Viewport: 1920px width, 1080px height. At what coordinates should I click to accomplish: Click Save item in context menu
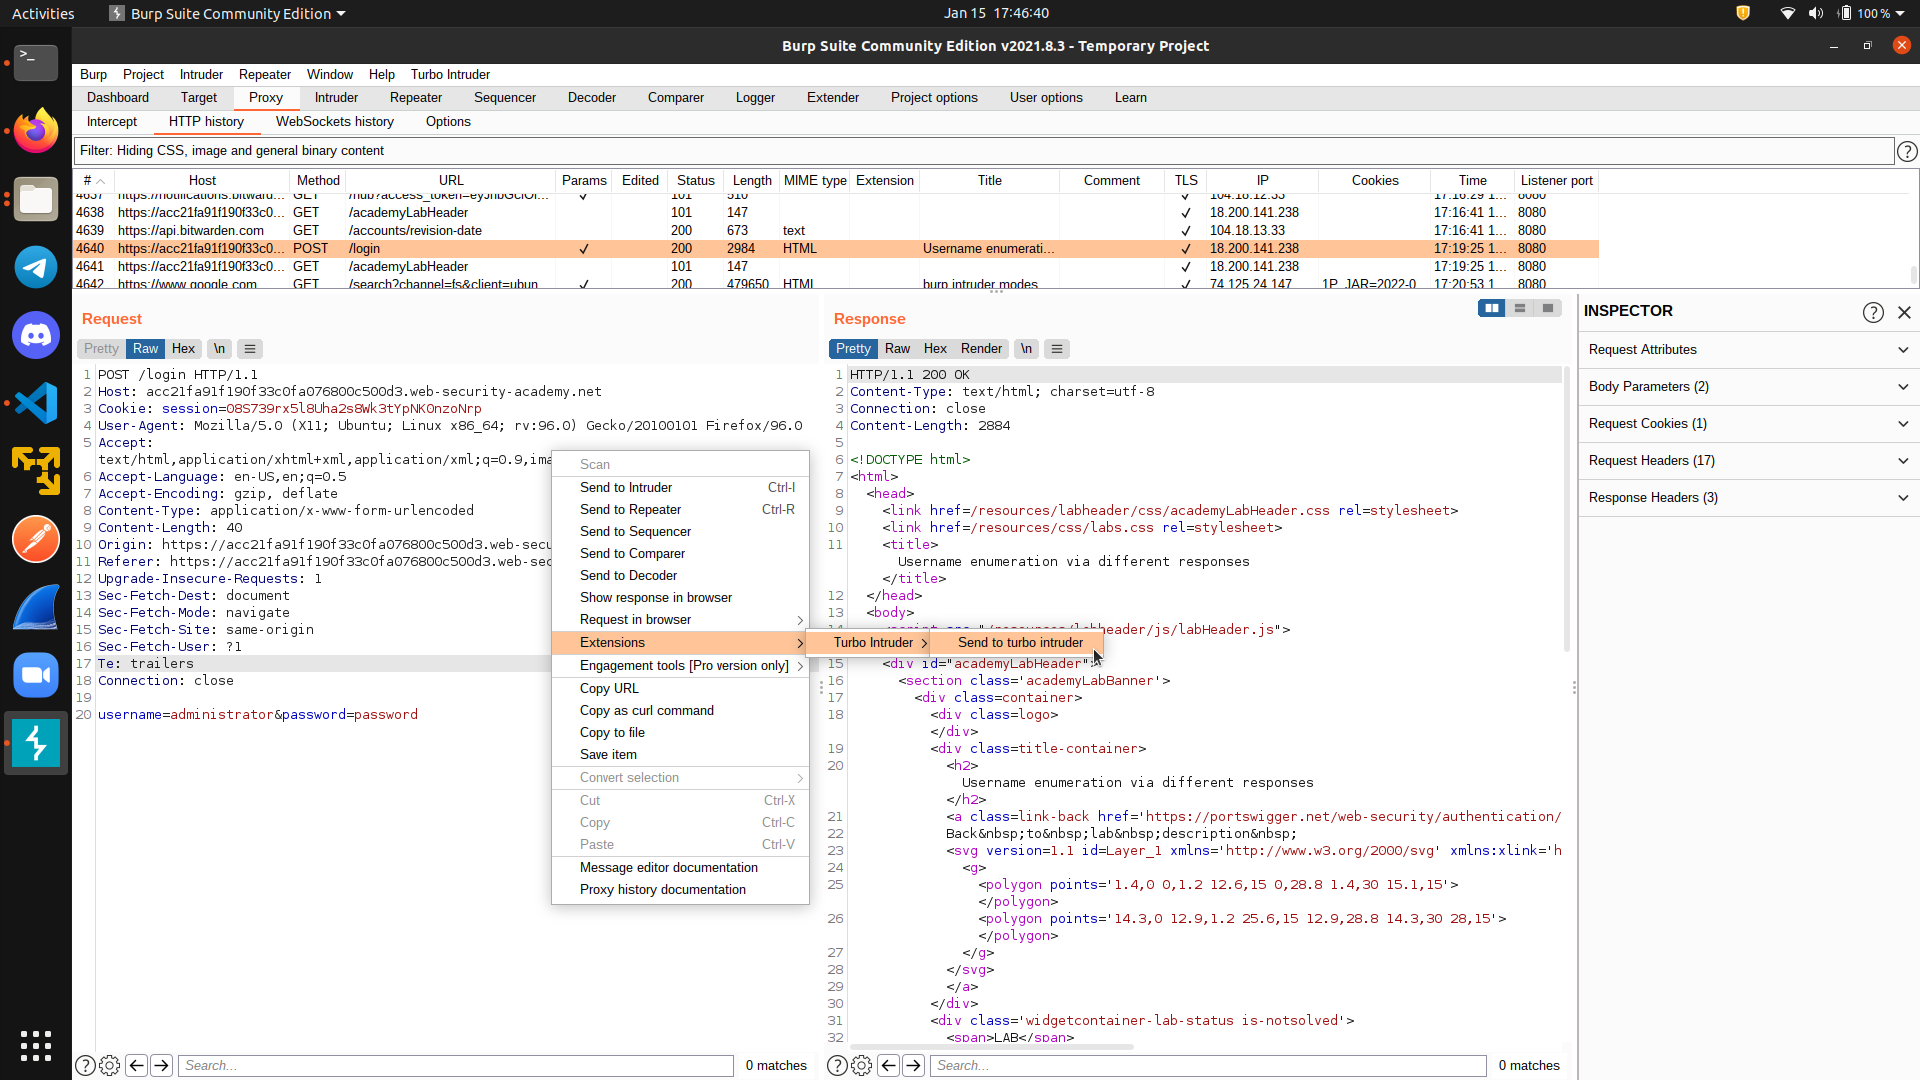click(680, 755)
